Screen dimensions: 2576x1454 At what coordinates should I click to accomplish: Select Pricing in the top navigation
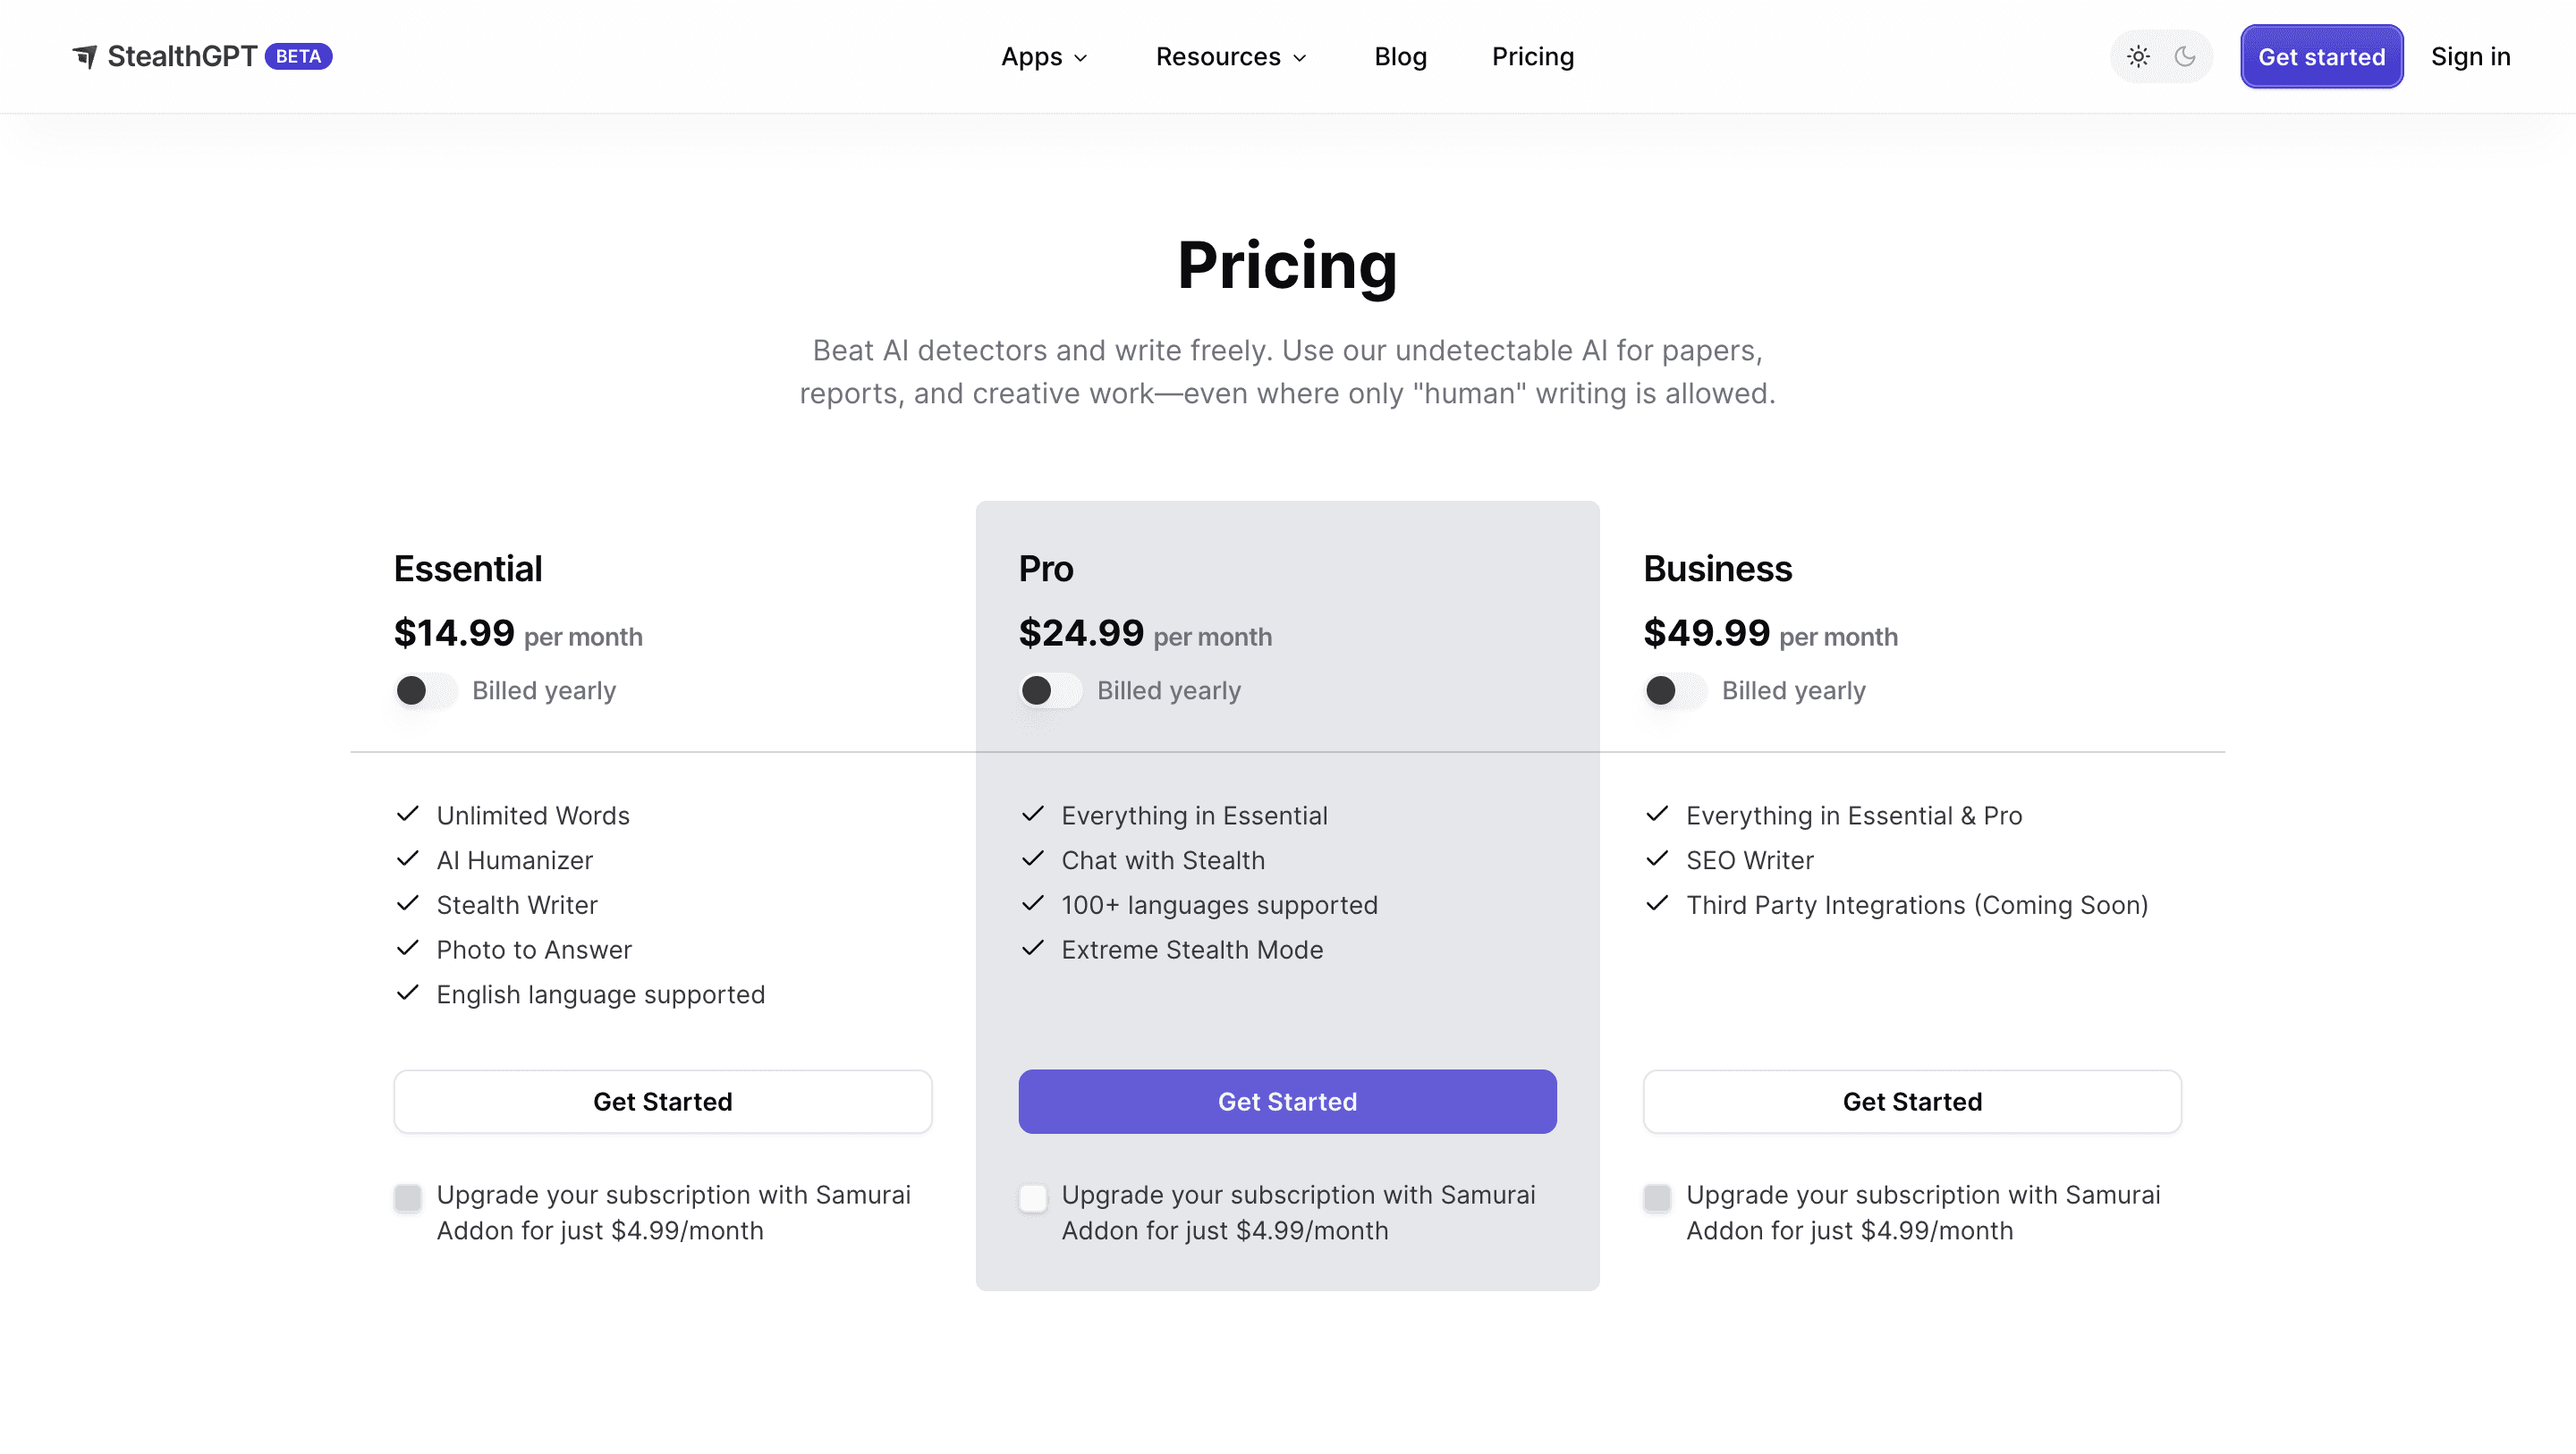[1532, 57]
